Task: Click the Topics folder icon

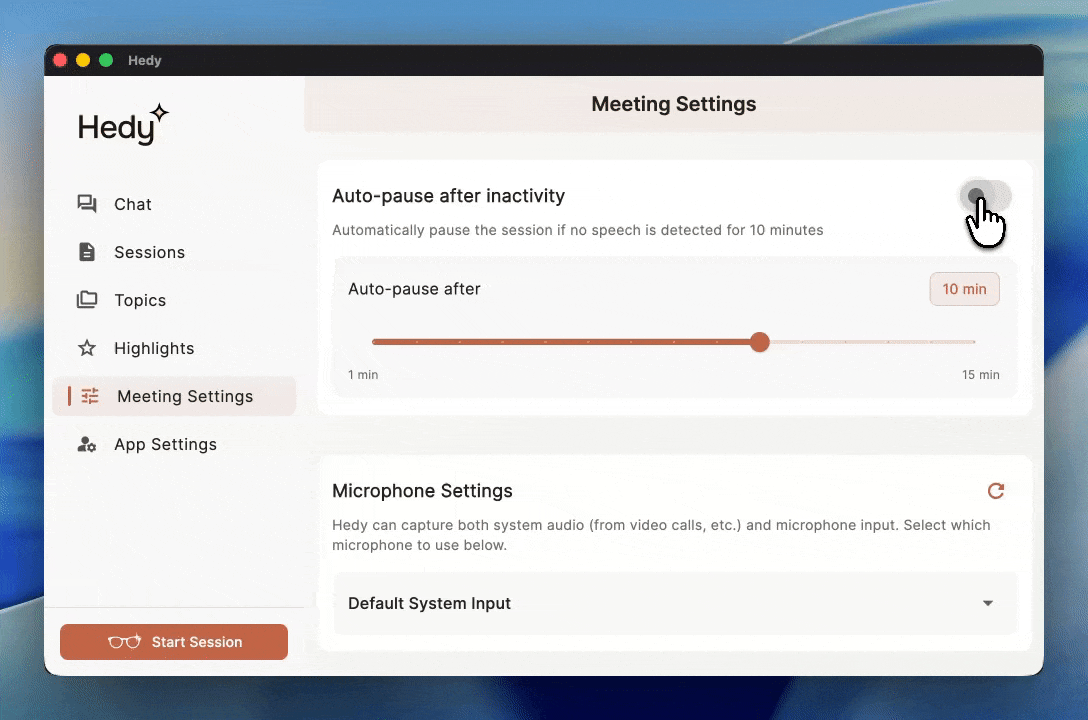Action: click(87, 300)
